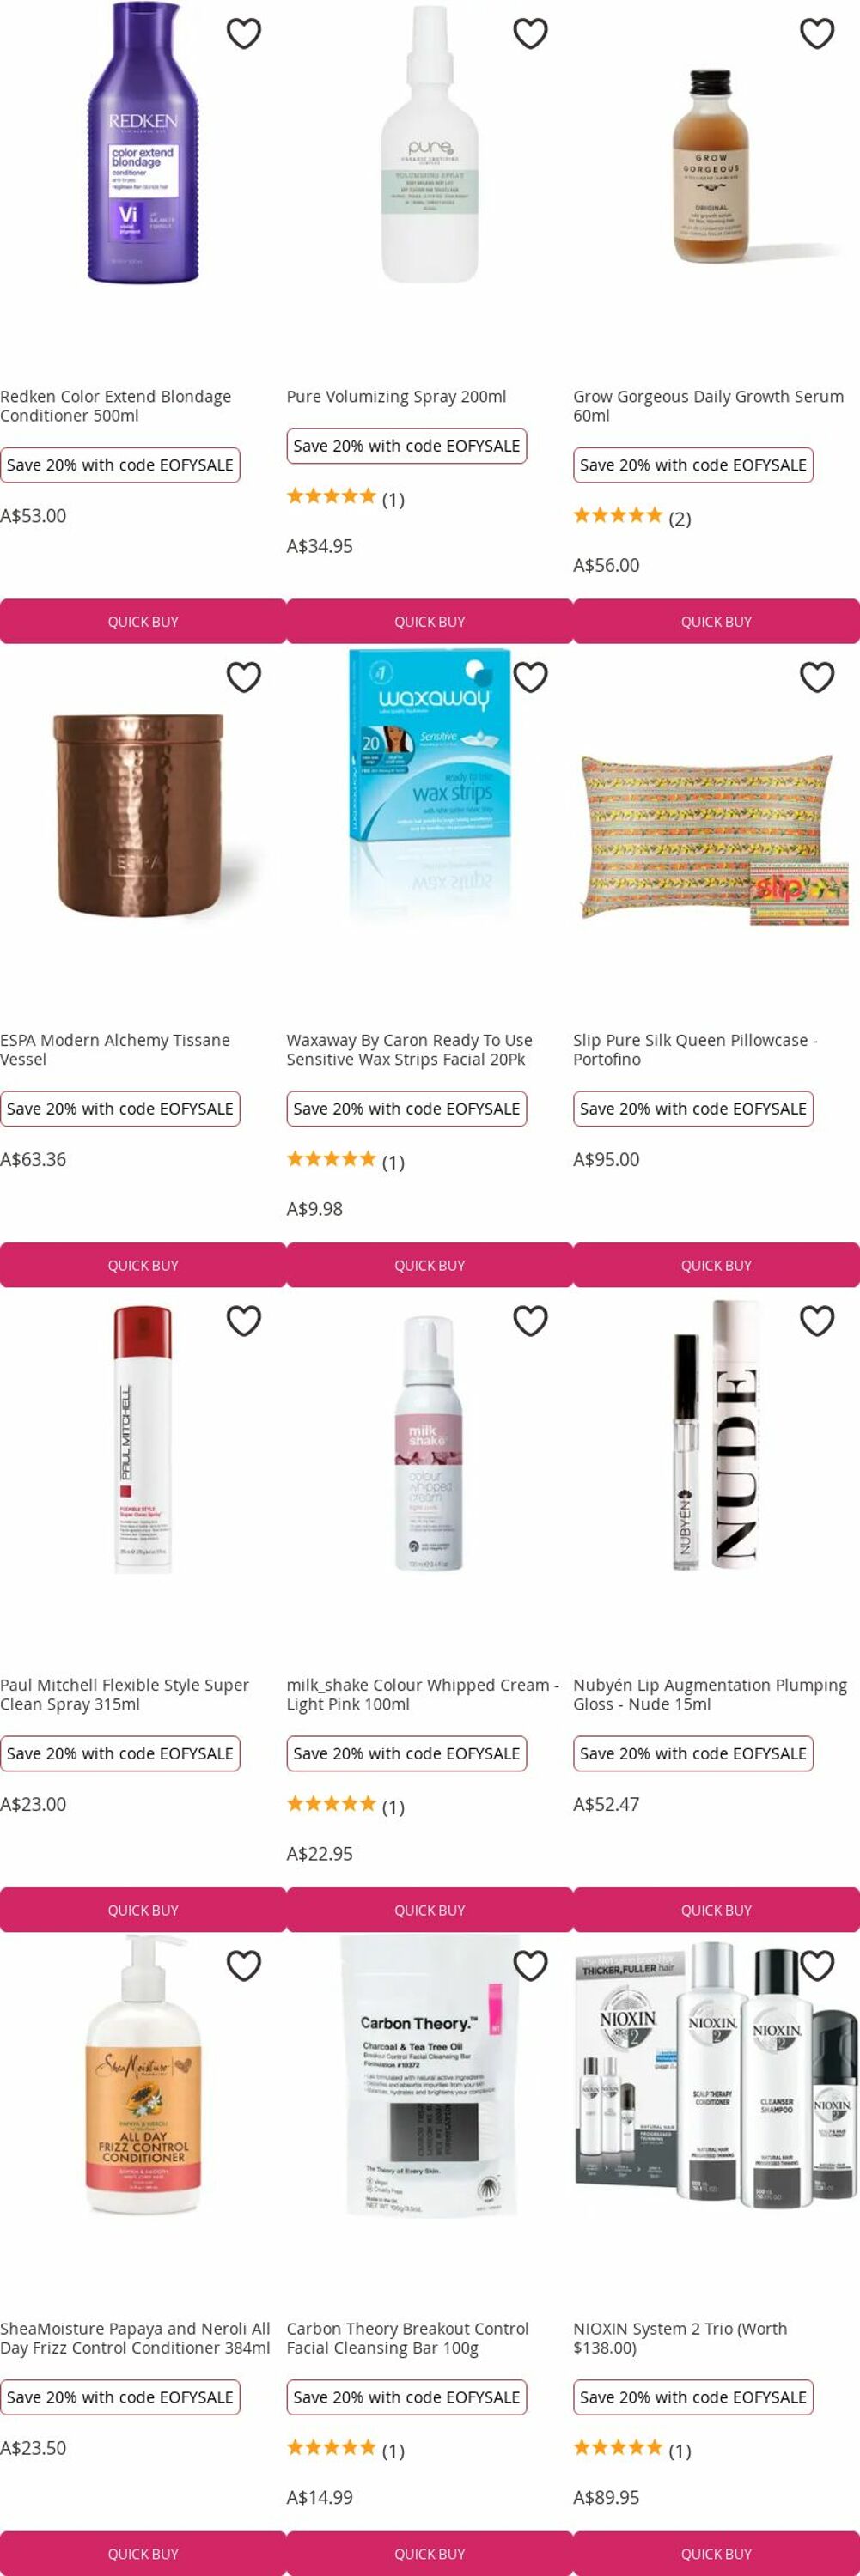Quick buy milk_shake Colour Whipped Cream
The image size is (860, 2576).
(x=430, y=1910)
